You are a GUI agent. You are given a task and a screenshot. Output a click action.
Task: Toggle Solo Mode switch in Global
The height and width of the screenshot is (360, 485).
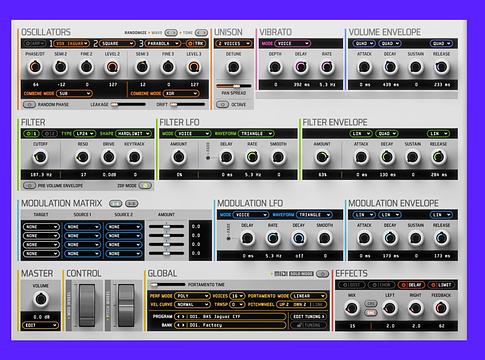322,274
